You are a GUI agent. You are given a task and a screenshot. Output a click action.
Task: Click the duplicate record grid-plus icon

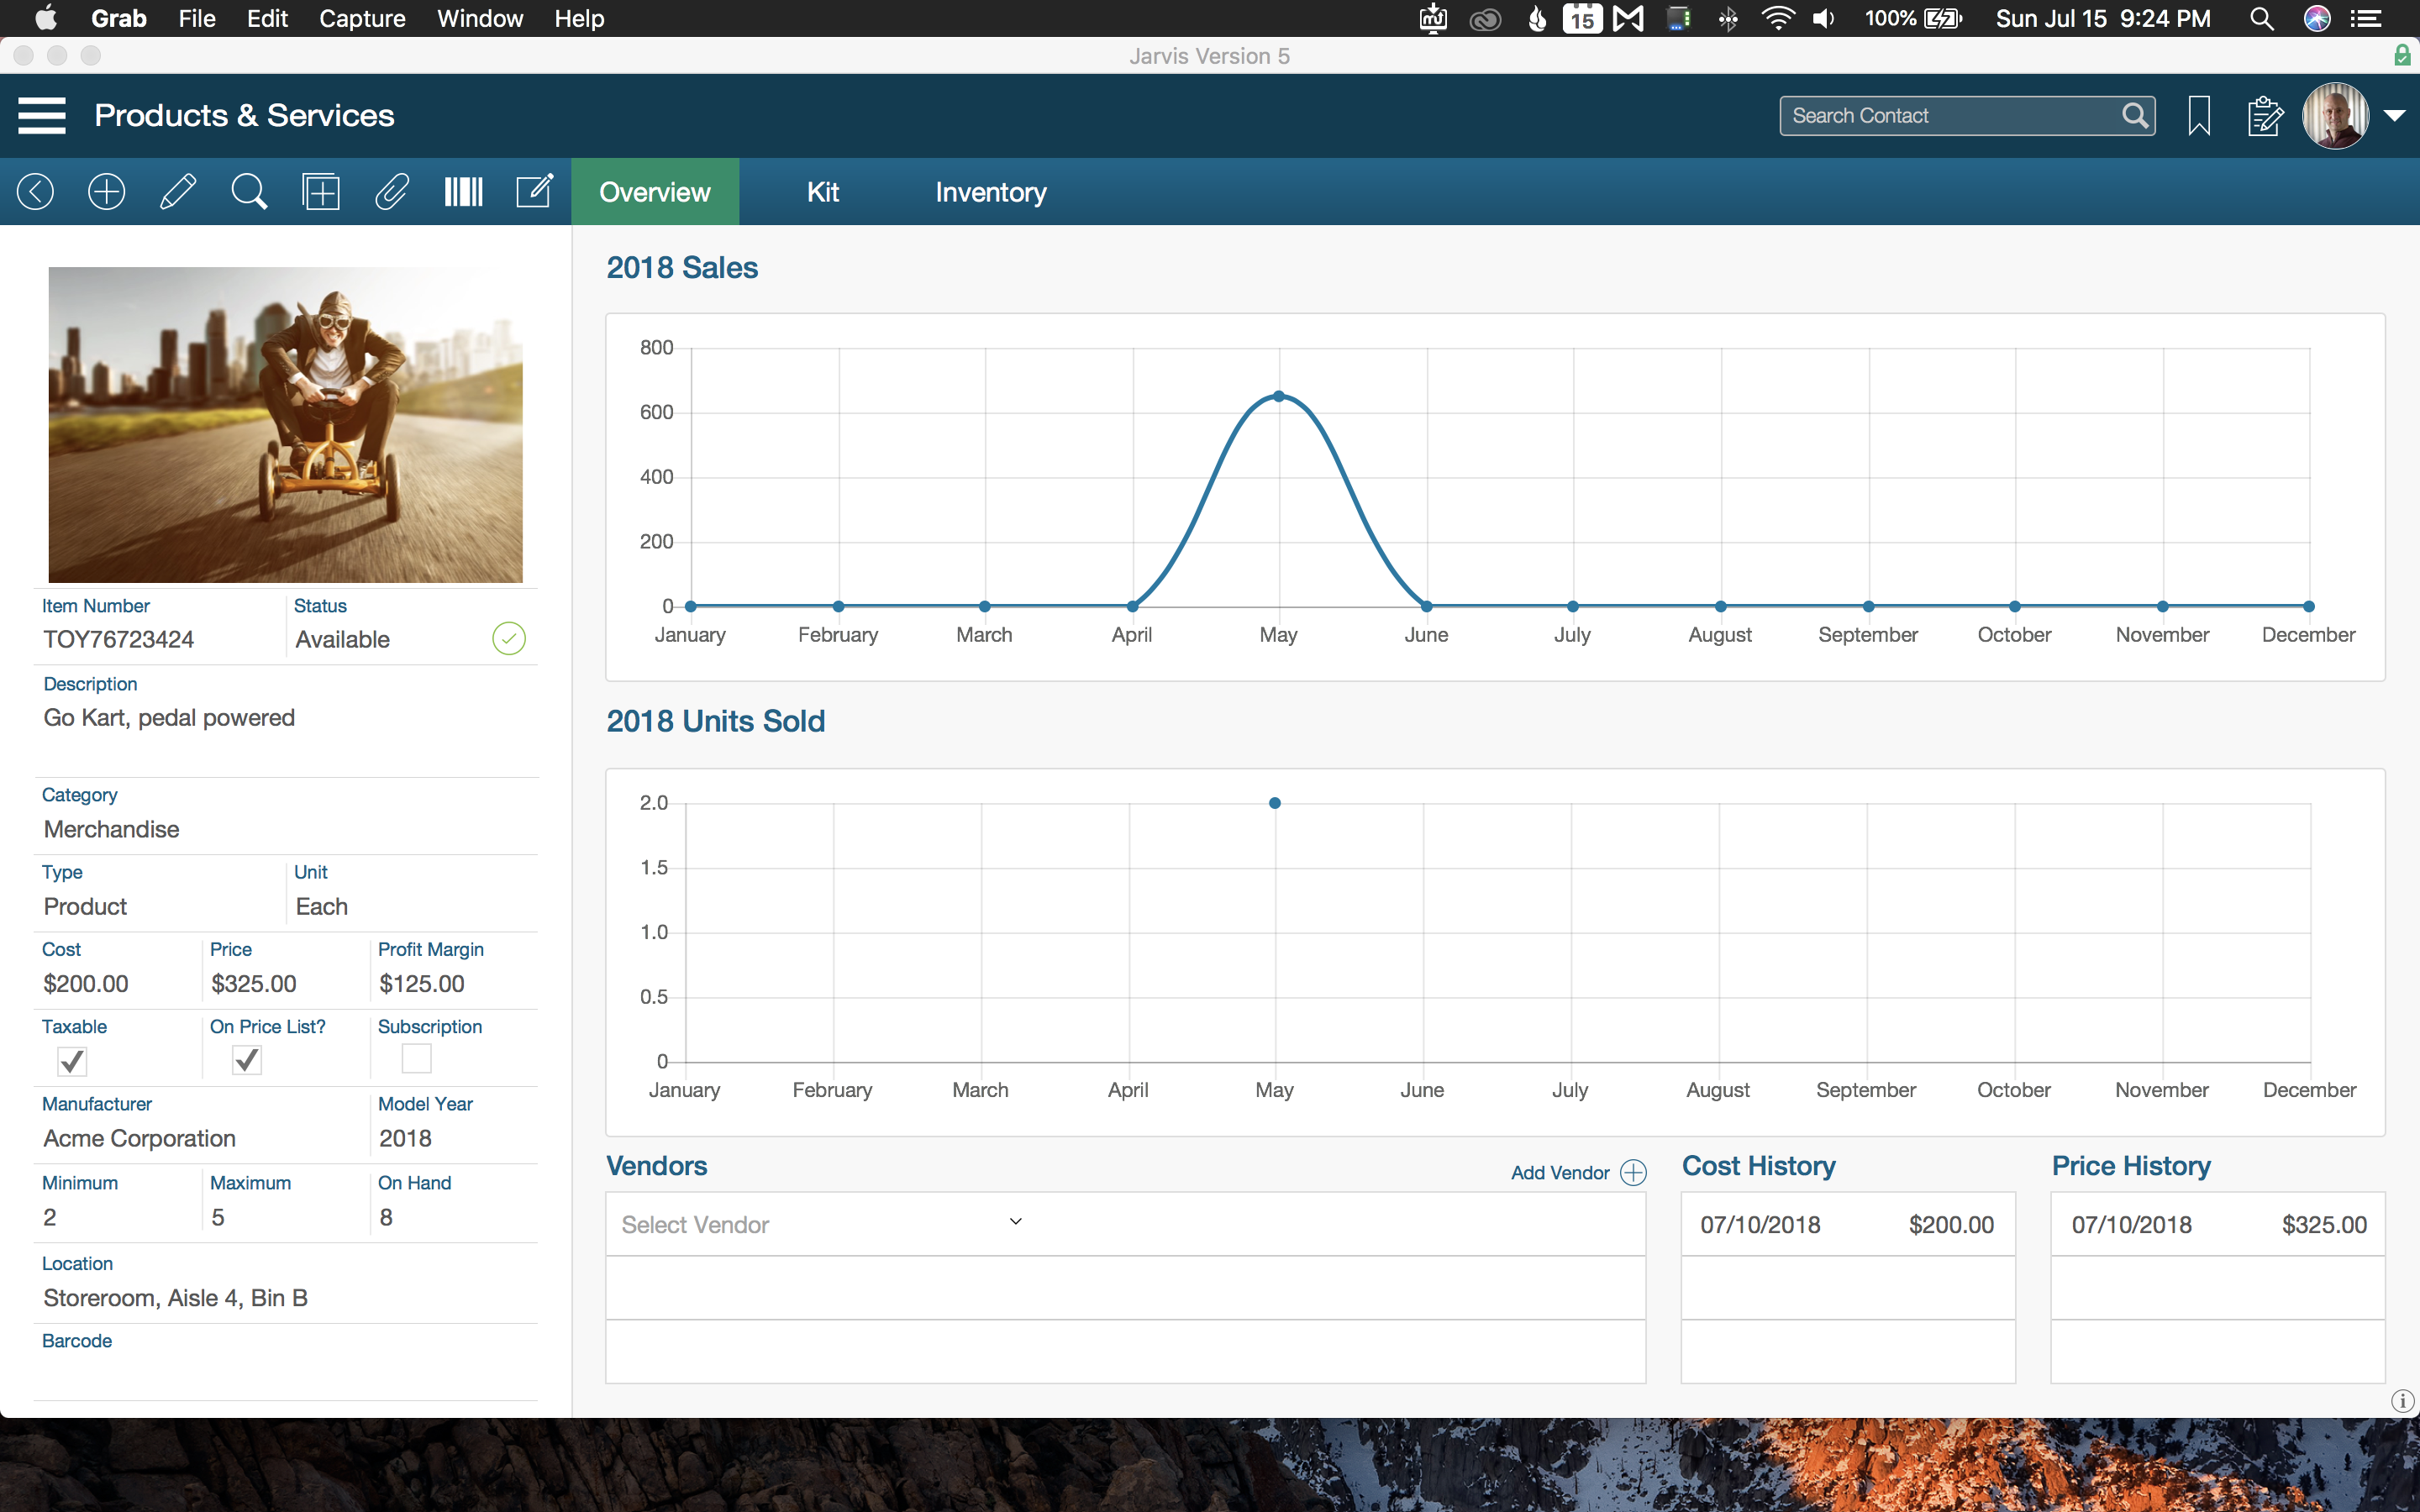(x=321, y=191)
